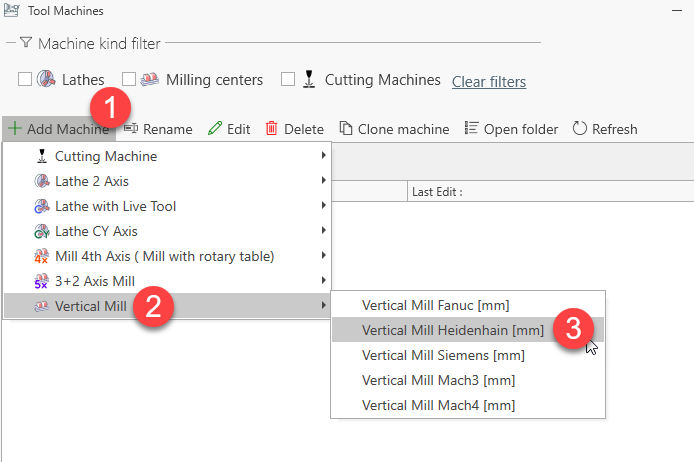Tick the Milling centers filter checkbox

pos(129,80)
